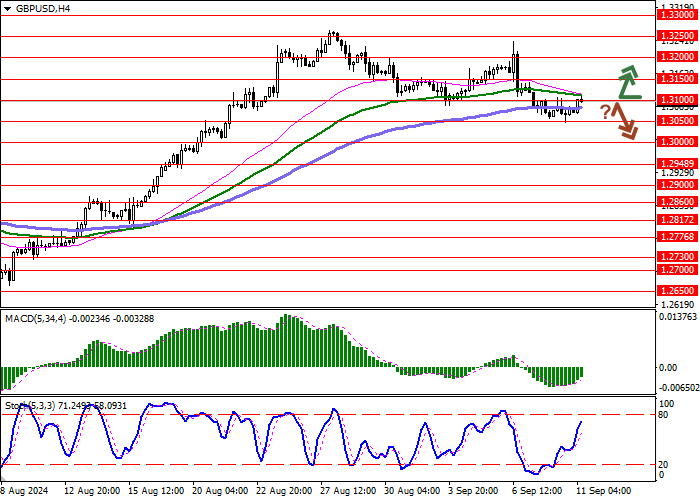The height and width of the screenshot is (500, 700).
Task: Select the 1.31500 price level label
Action: point(678,79)
